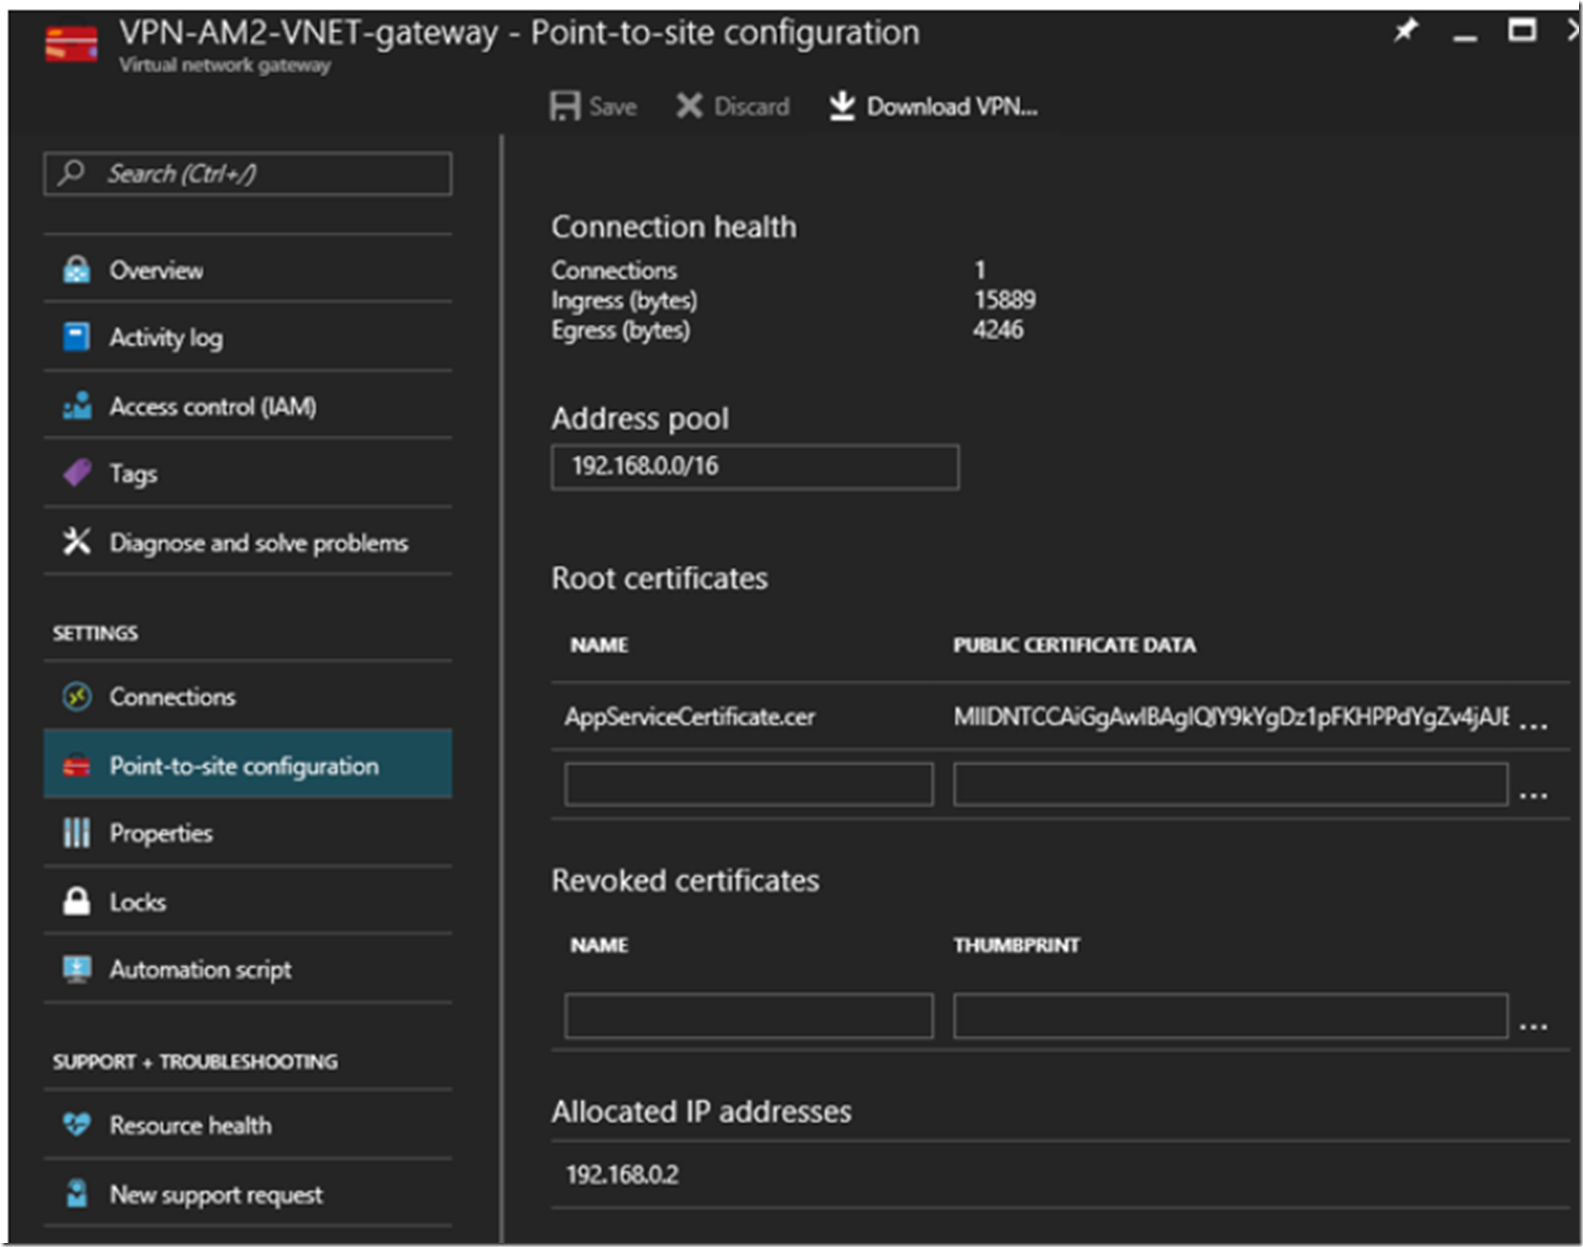Click the Ingress bytes value 15889
This screenshot has height=1247, width=1583.
(1005, 299)
